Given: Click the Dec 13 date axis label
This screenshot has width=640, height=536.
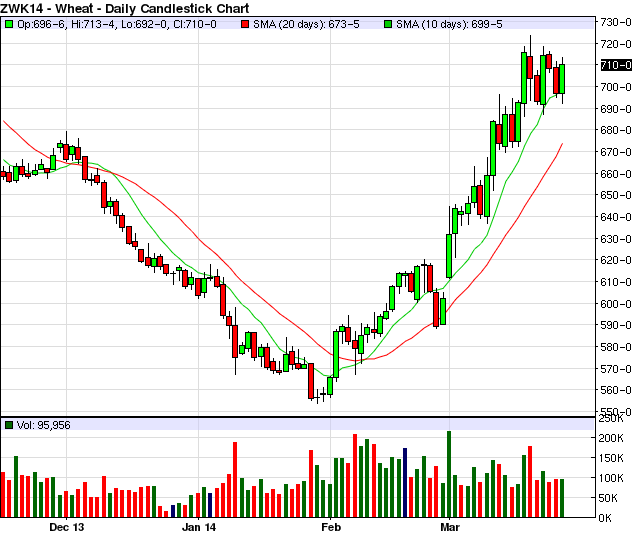Looking at the screenshot, I should [x=67, y=527].
